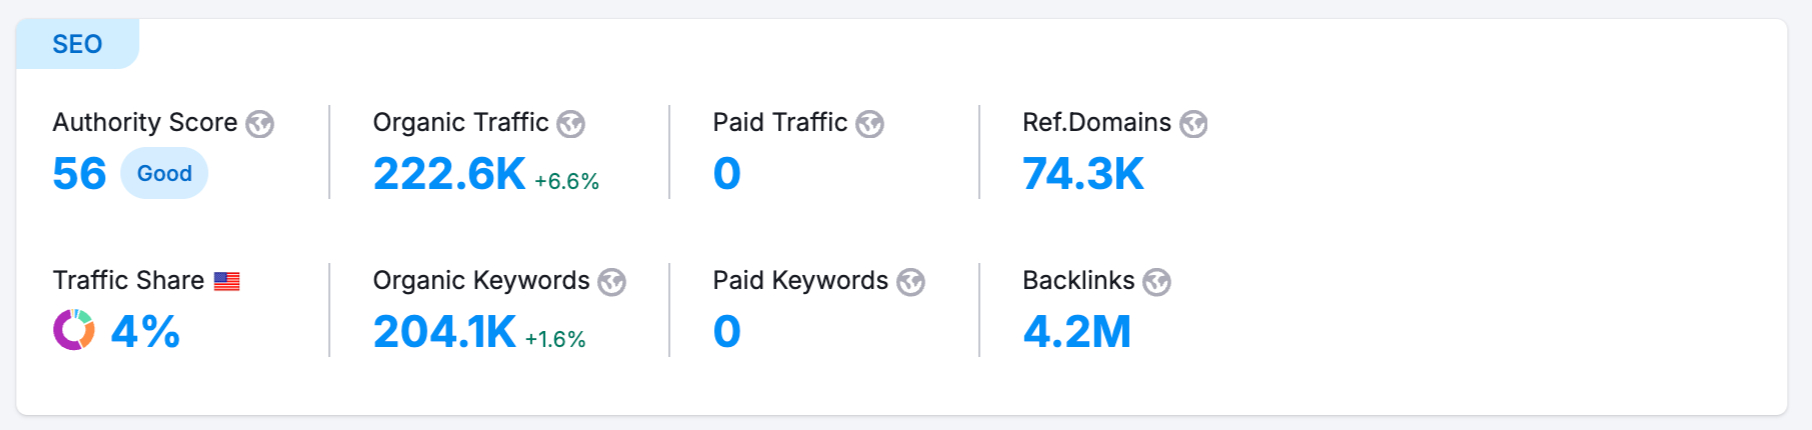This screenshot has width=1812, height=430.
Task: Click the Traffic Share donut chart
Action: pos(74,330)
